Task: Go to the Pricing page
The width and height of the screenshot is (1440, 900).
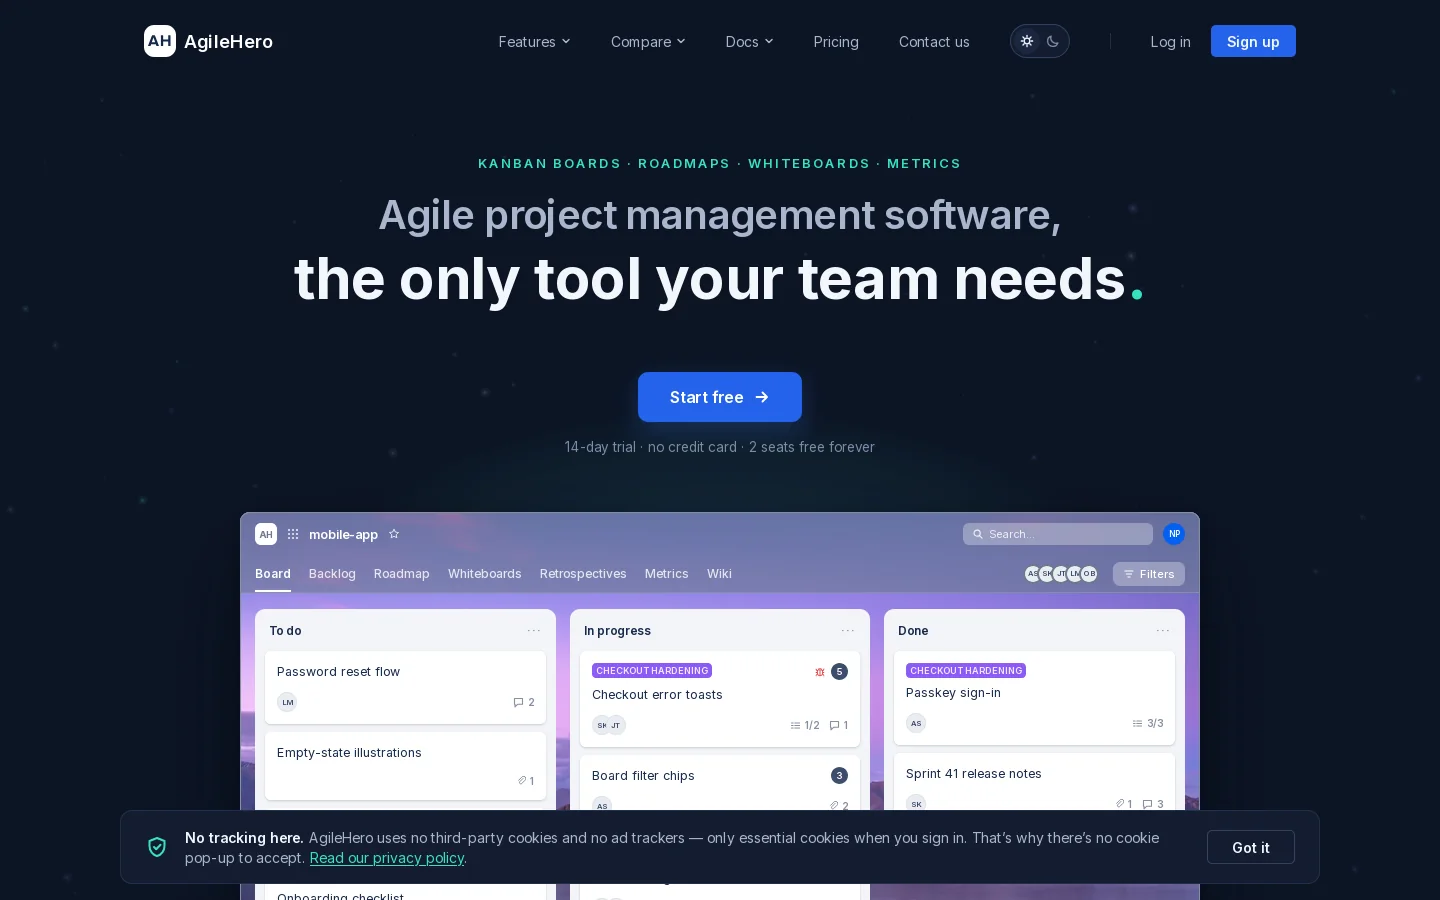Action: coord(836,41)
